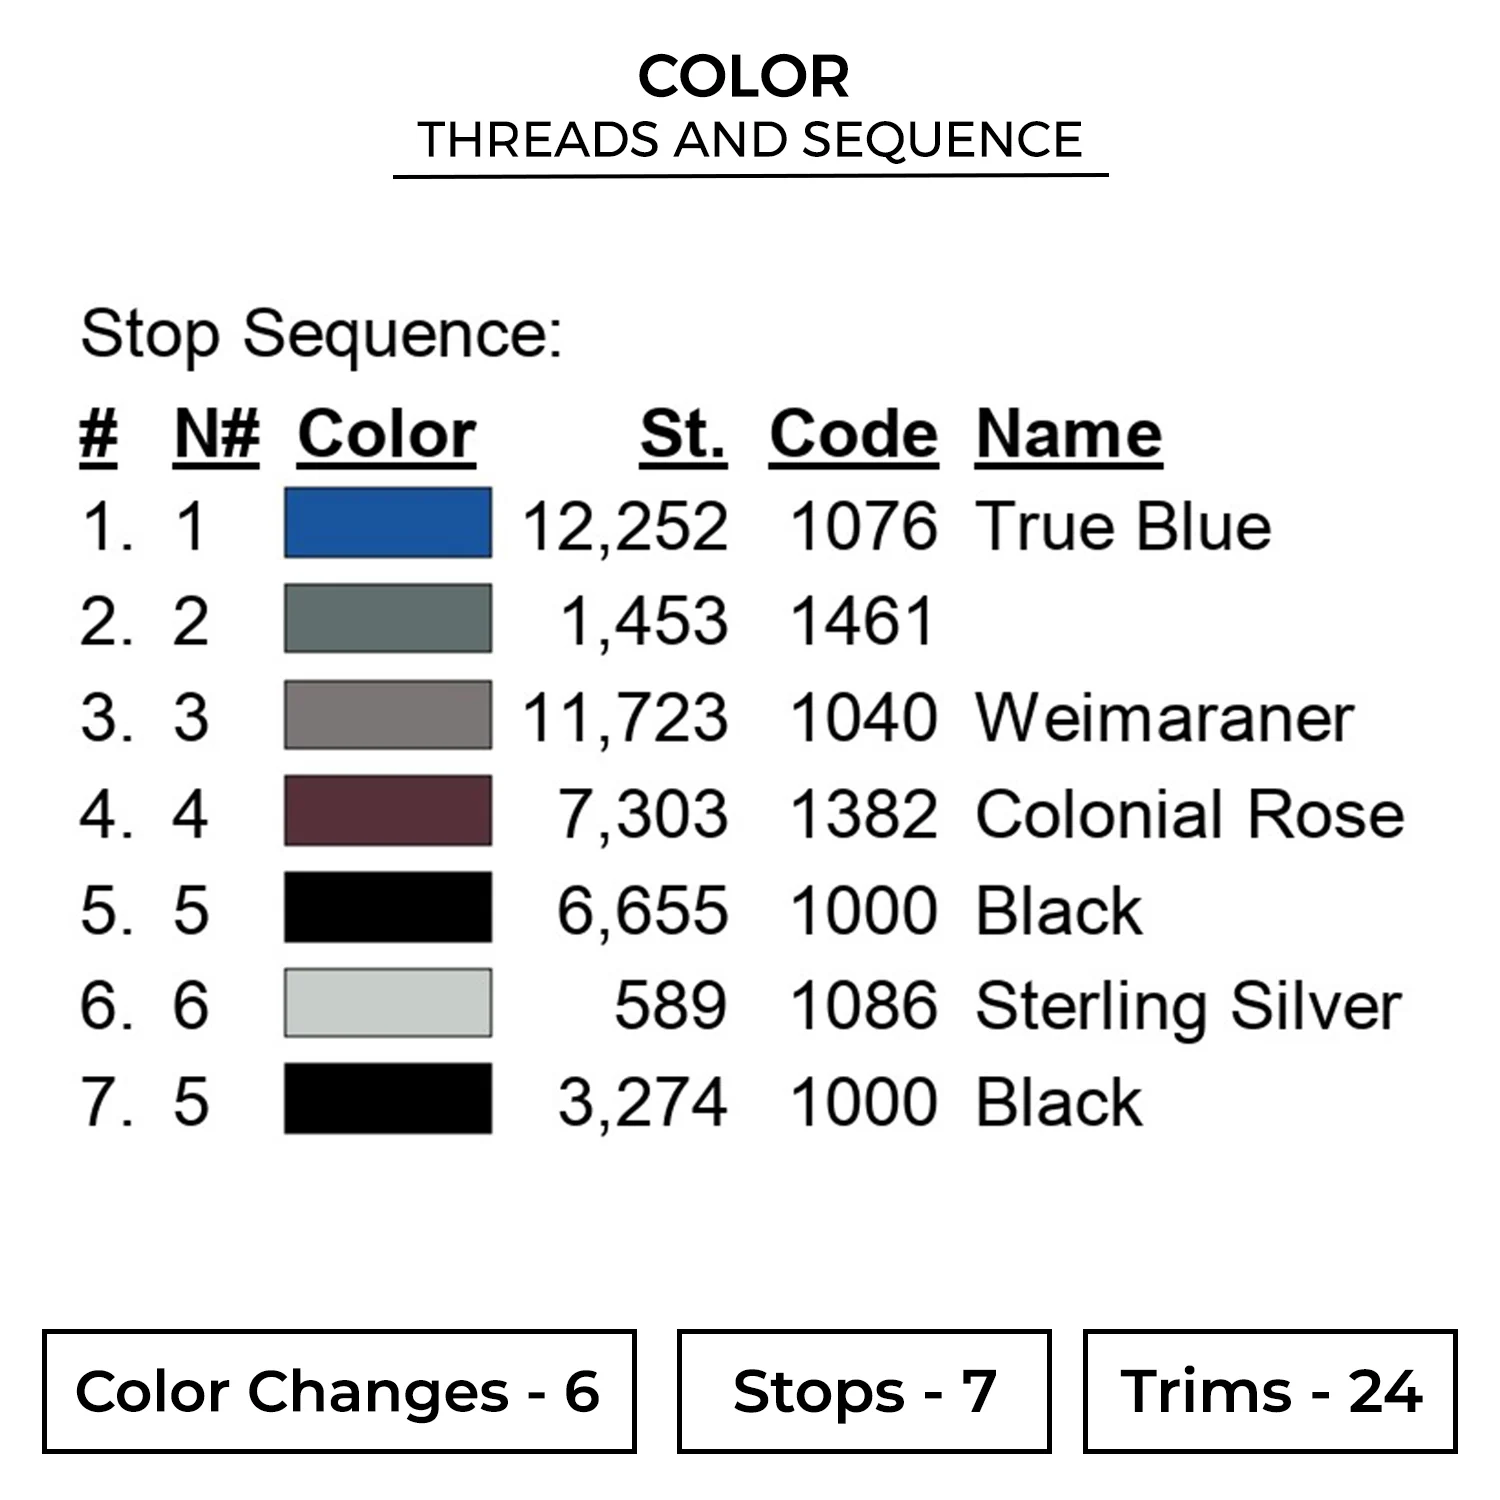
Task: Click the Color Changes - 6 box
Action: [x=339, y=1391]
